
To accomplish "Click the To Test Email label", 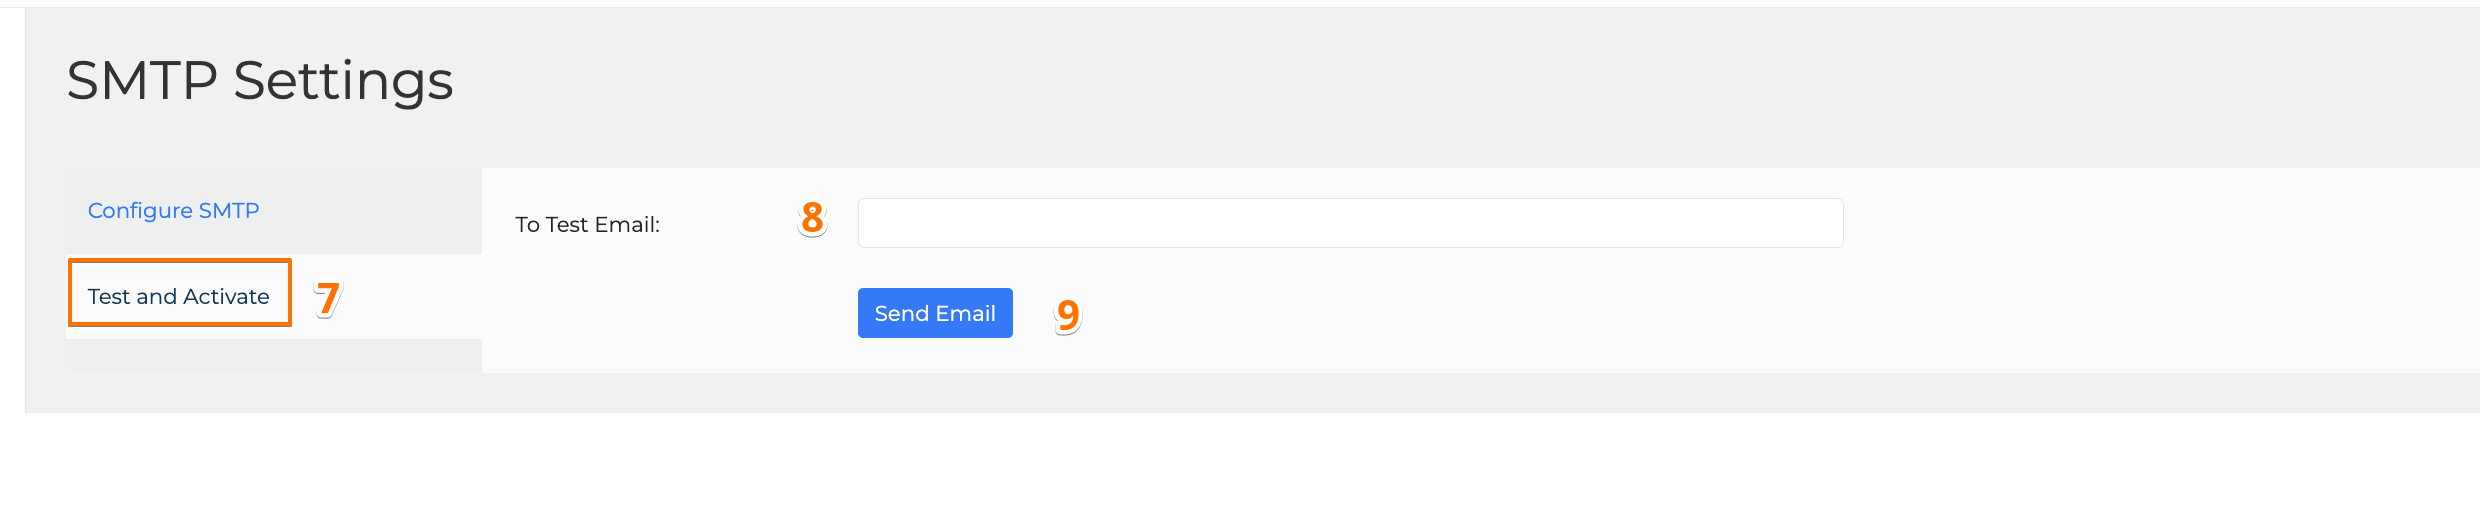I will point(587,225).
